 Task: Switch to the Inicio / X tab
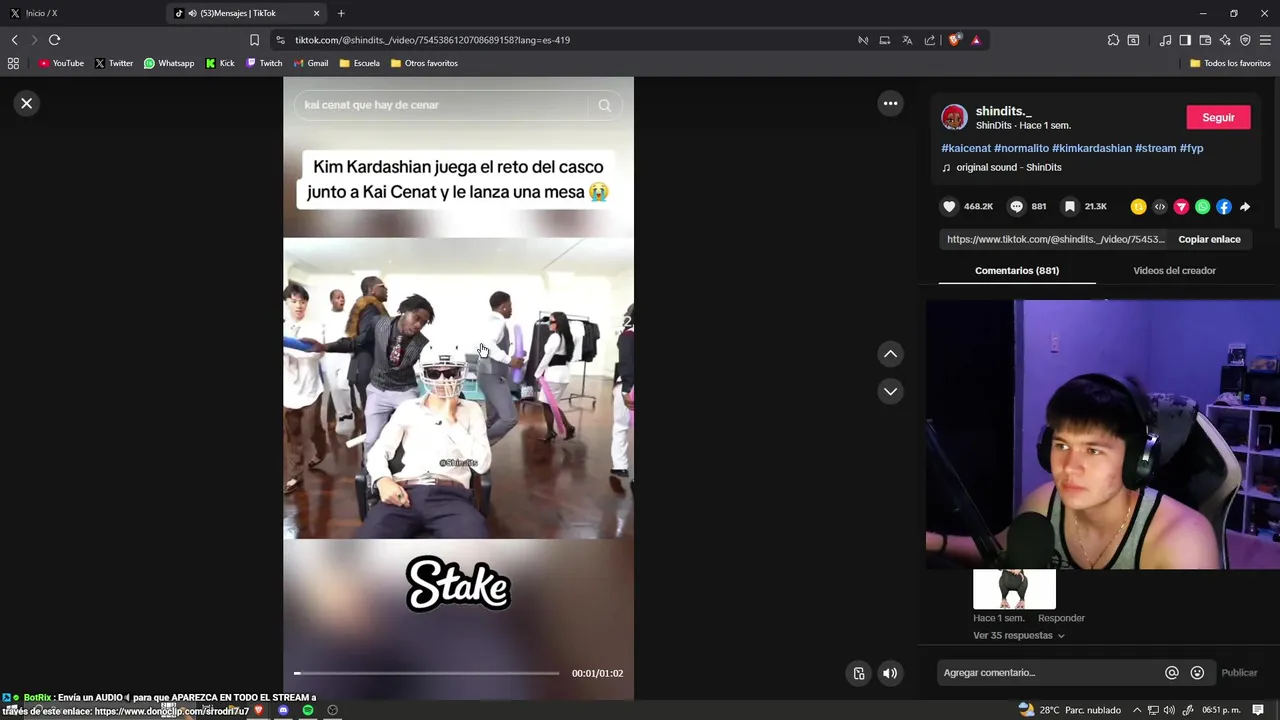tap(82, 13)
